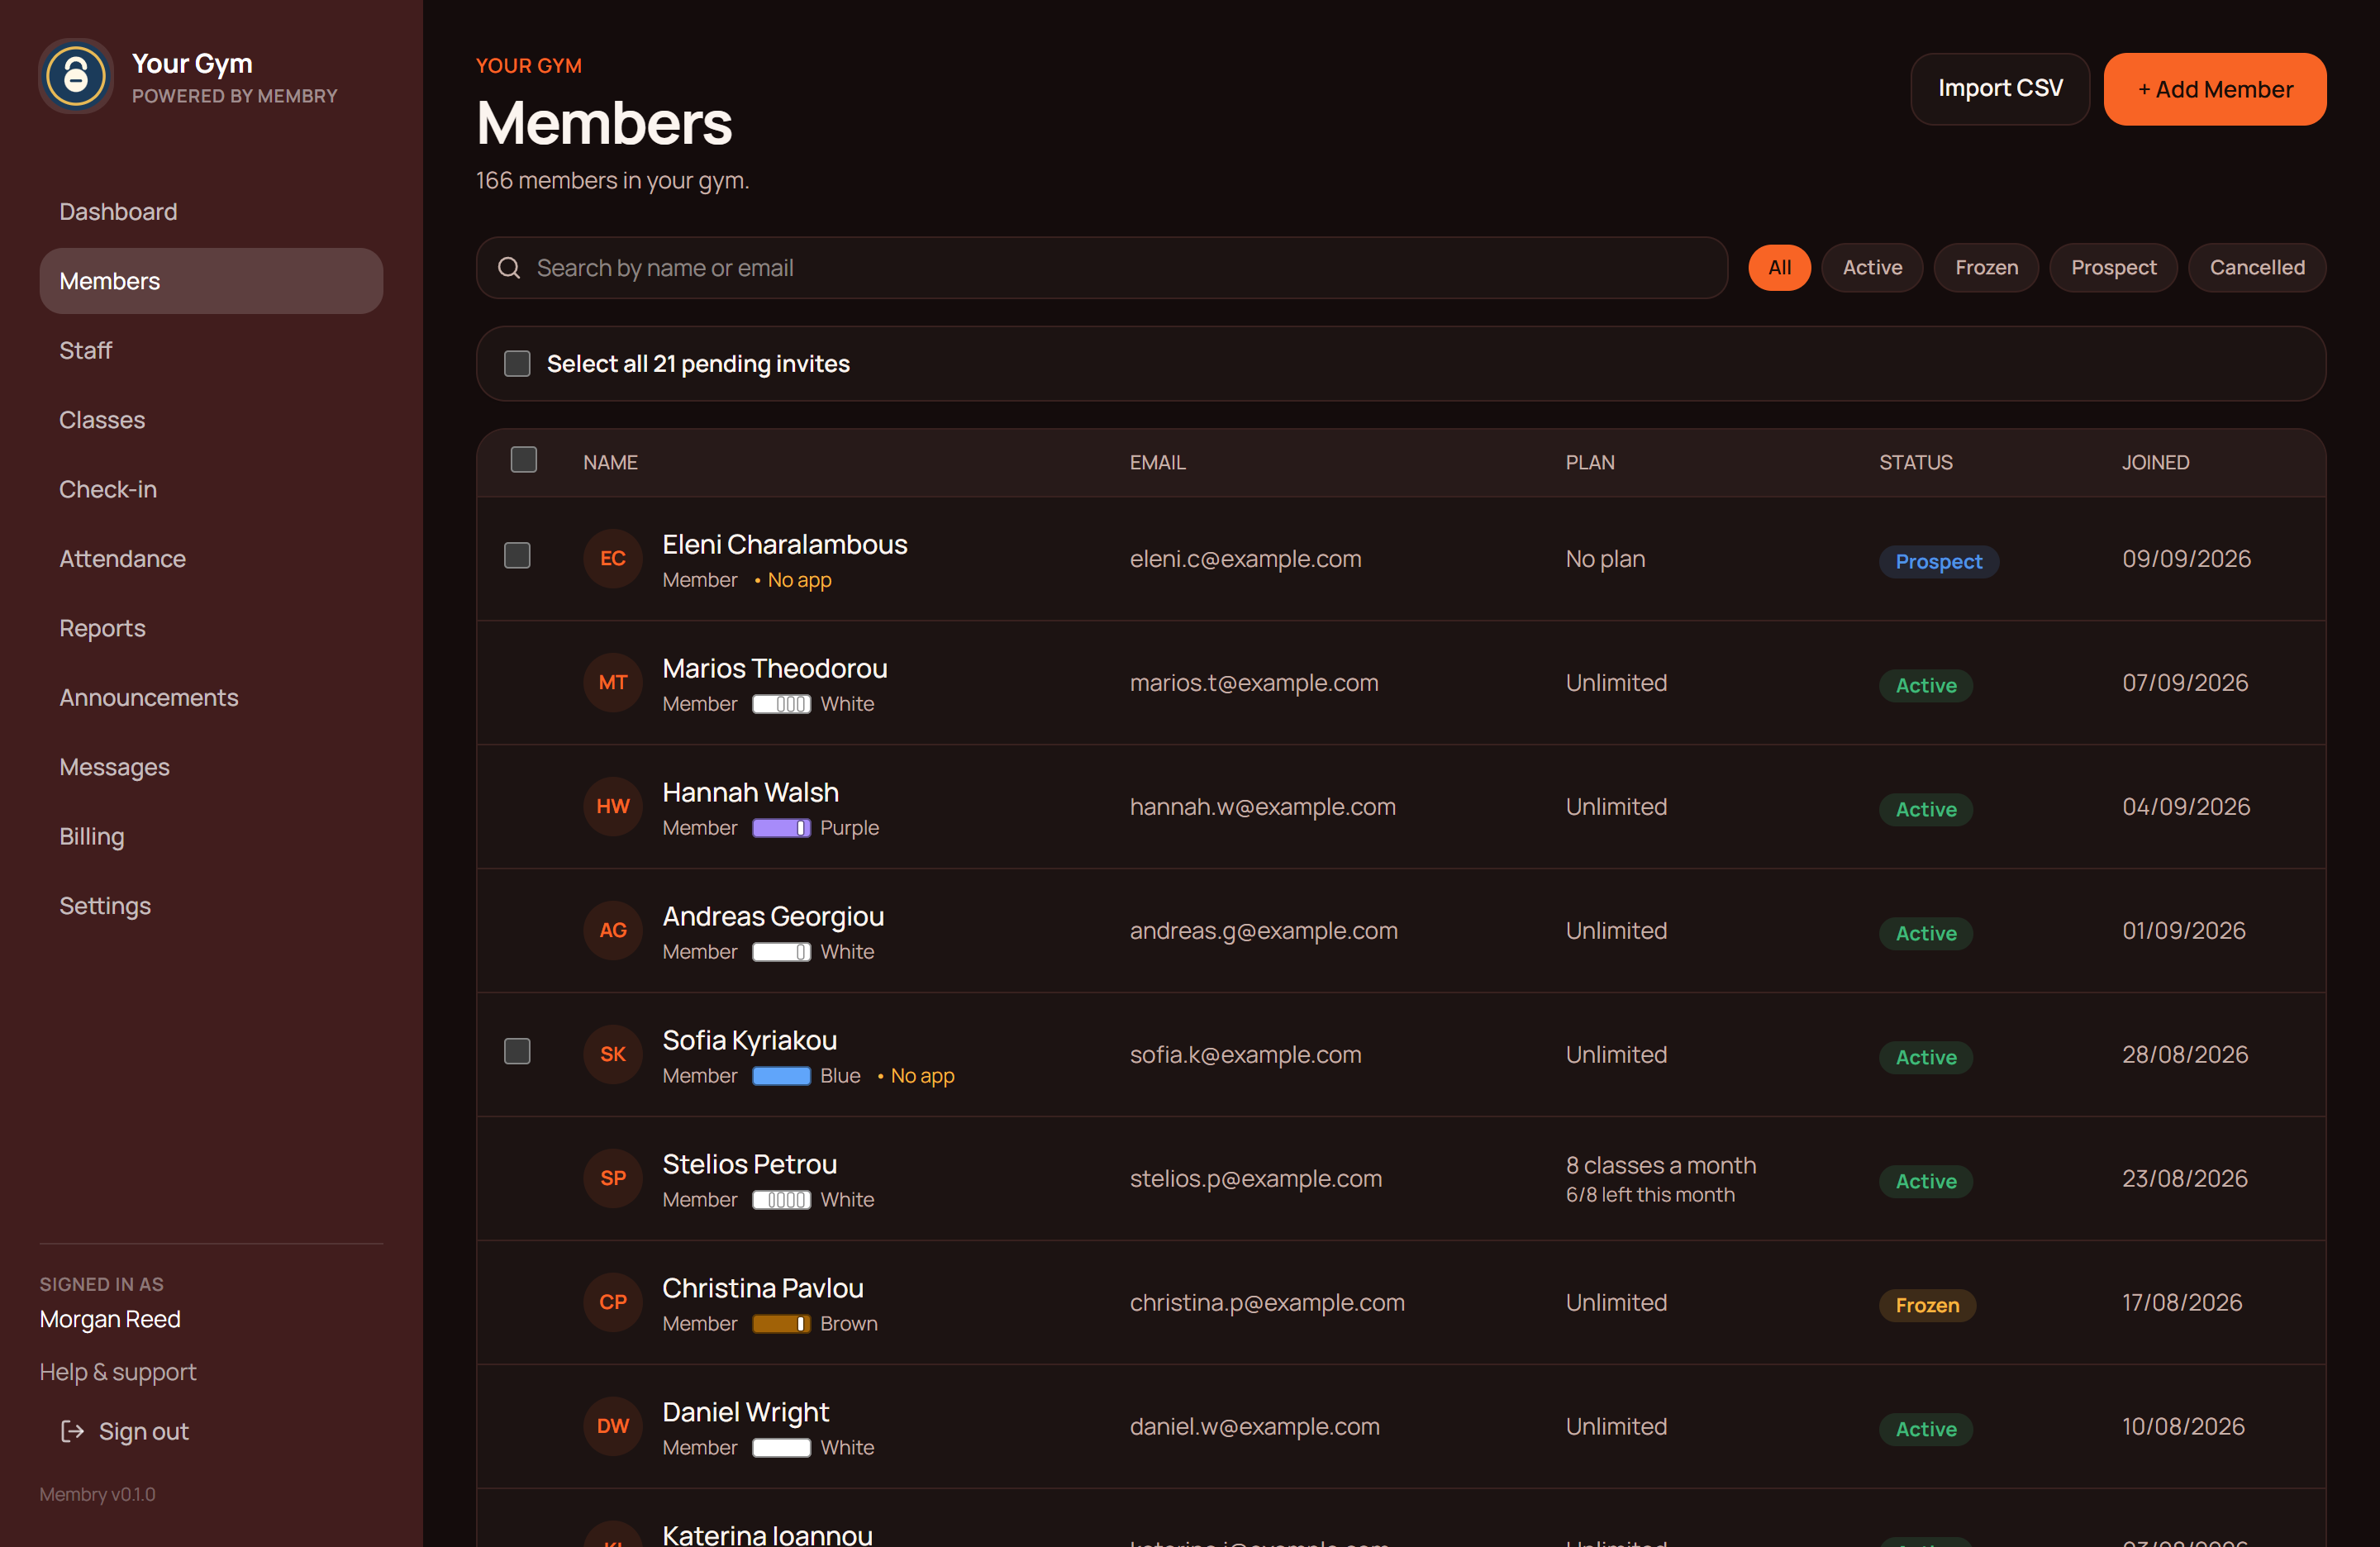
Task: Click the Your Gym logo icon
Action: [76, 76]
